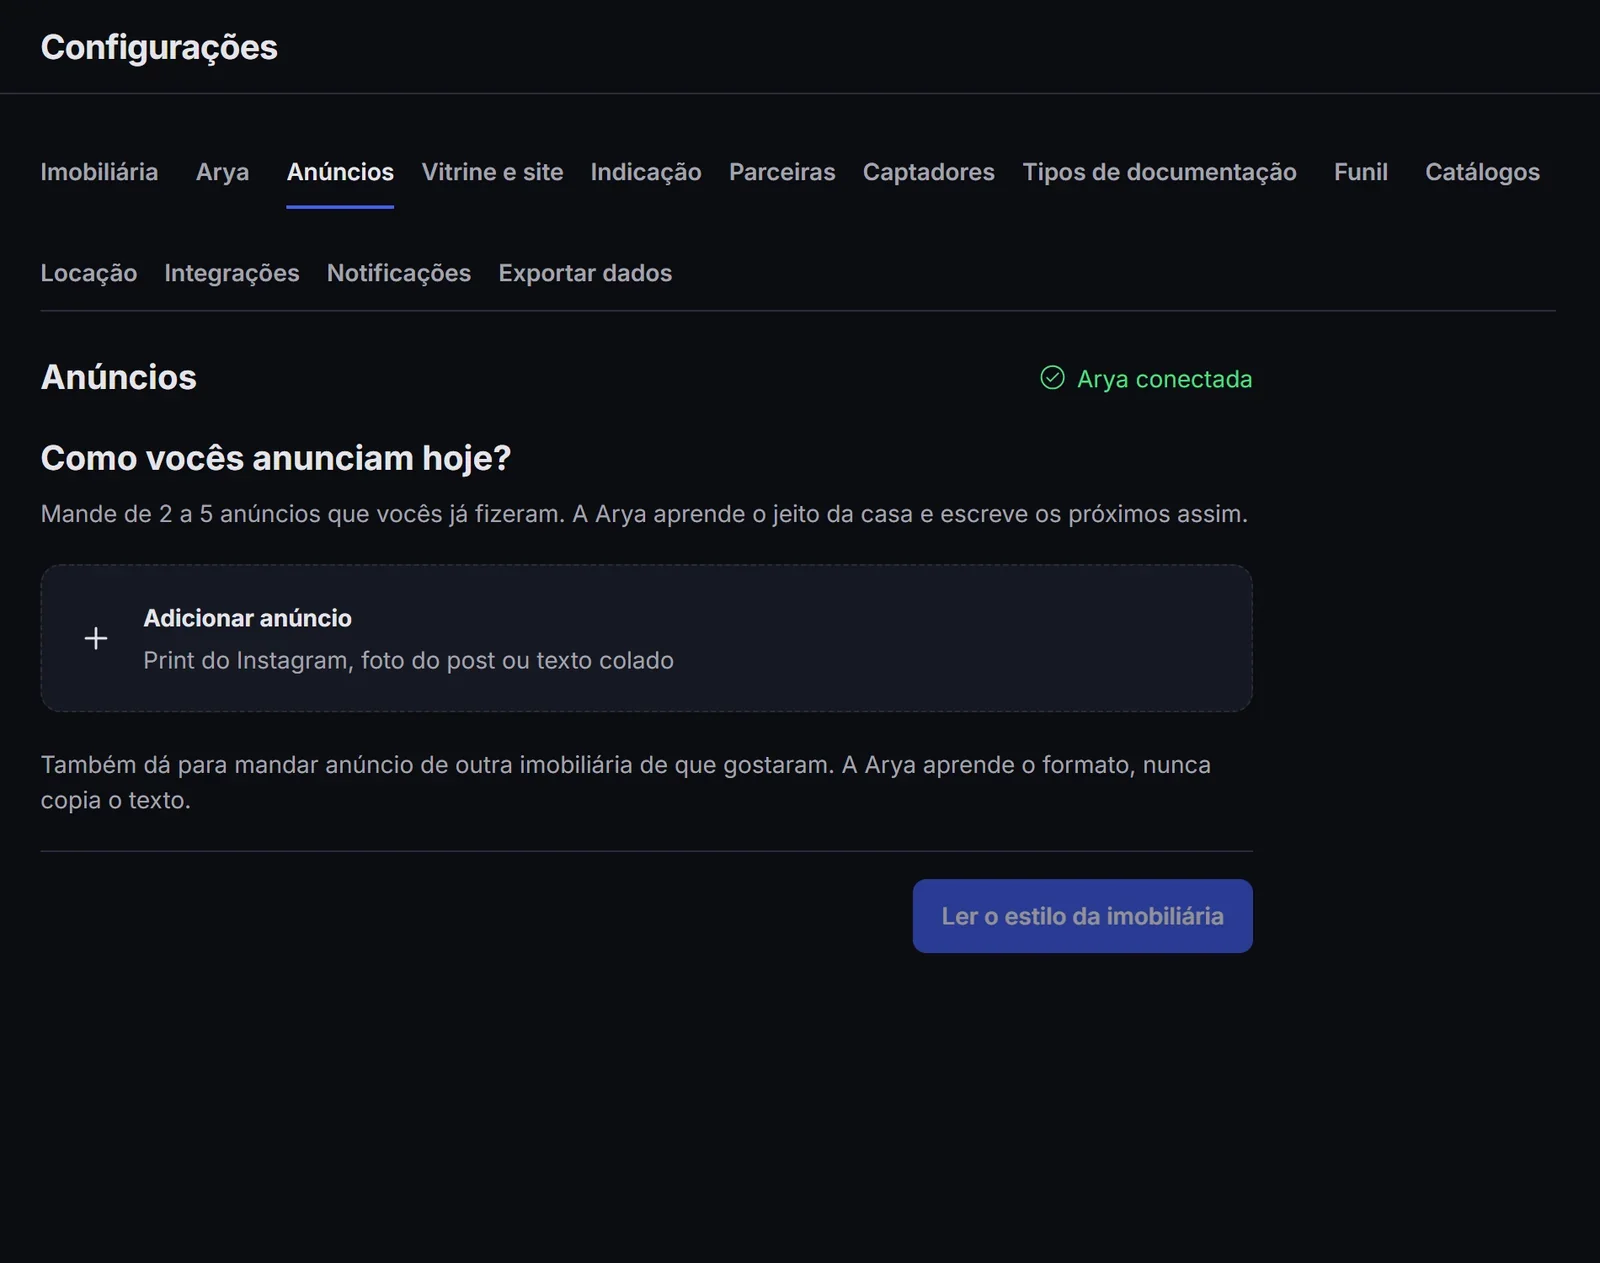This screenshot has height=1263, width=1600.
Task: Open the Exportar dados tab
Action: tap(585, 273)
